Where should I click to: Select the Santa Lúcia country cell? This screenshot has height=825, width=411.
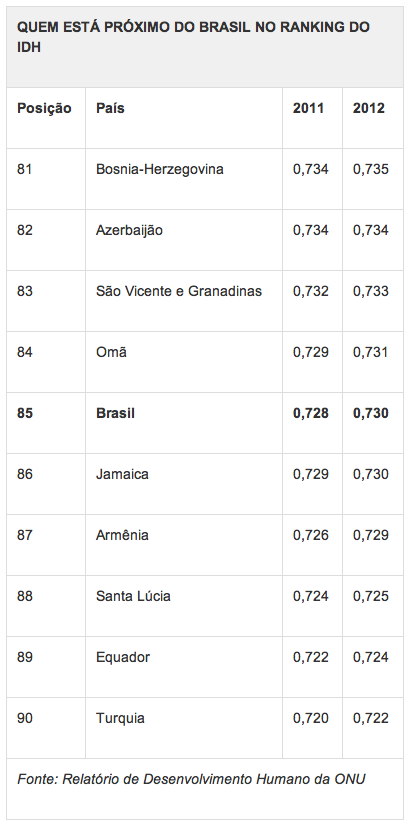pos(133,596)
